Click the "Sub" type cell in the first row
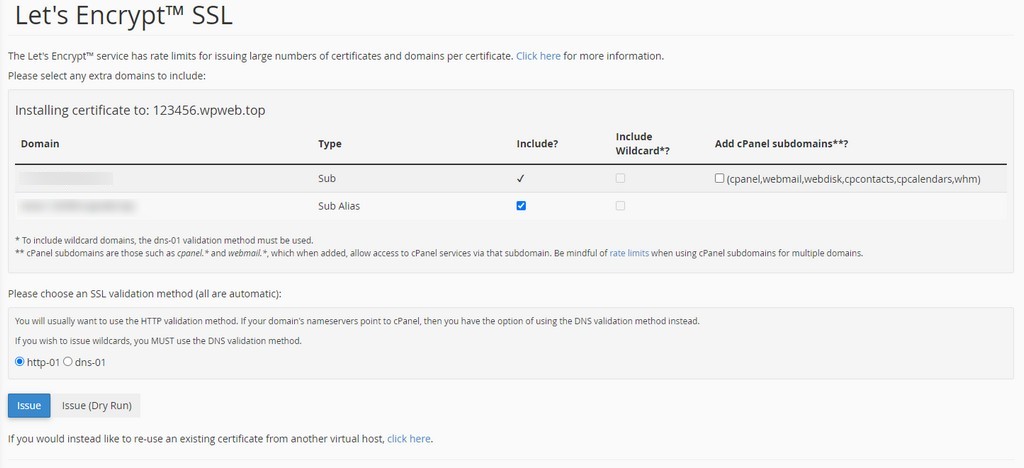Image resolution: width=1024 pixels, height=468 pixels. [327, 178]
